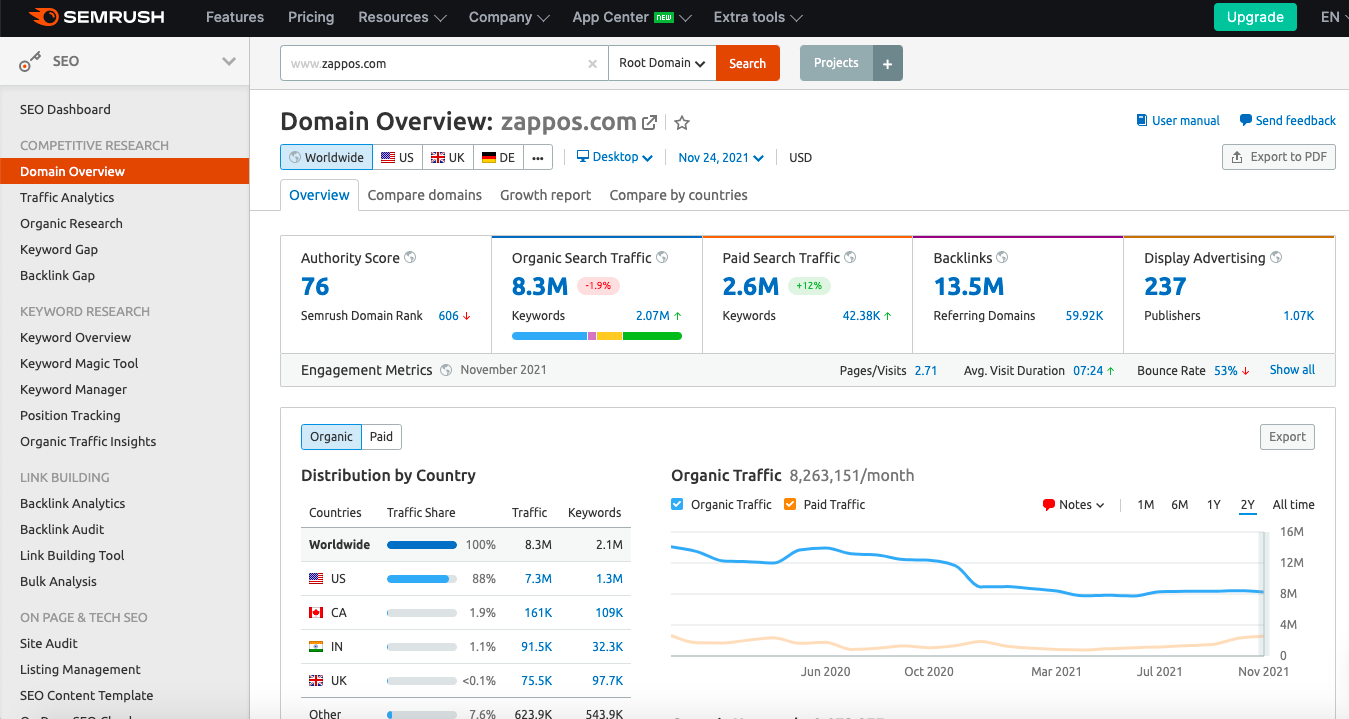The width and height of the screenshot is (1349, 719).
Task: Switch to Compare by countries tab
Action: point(679,195)
